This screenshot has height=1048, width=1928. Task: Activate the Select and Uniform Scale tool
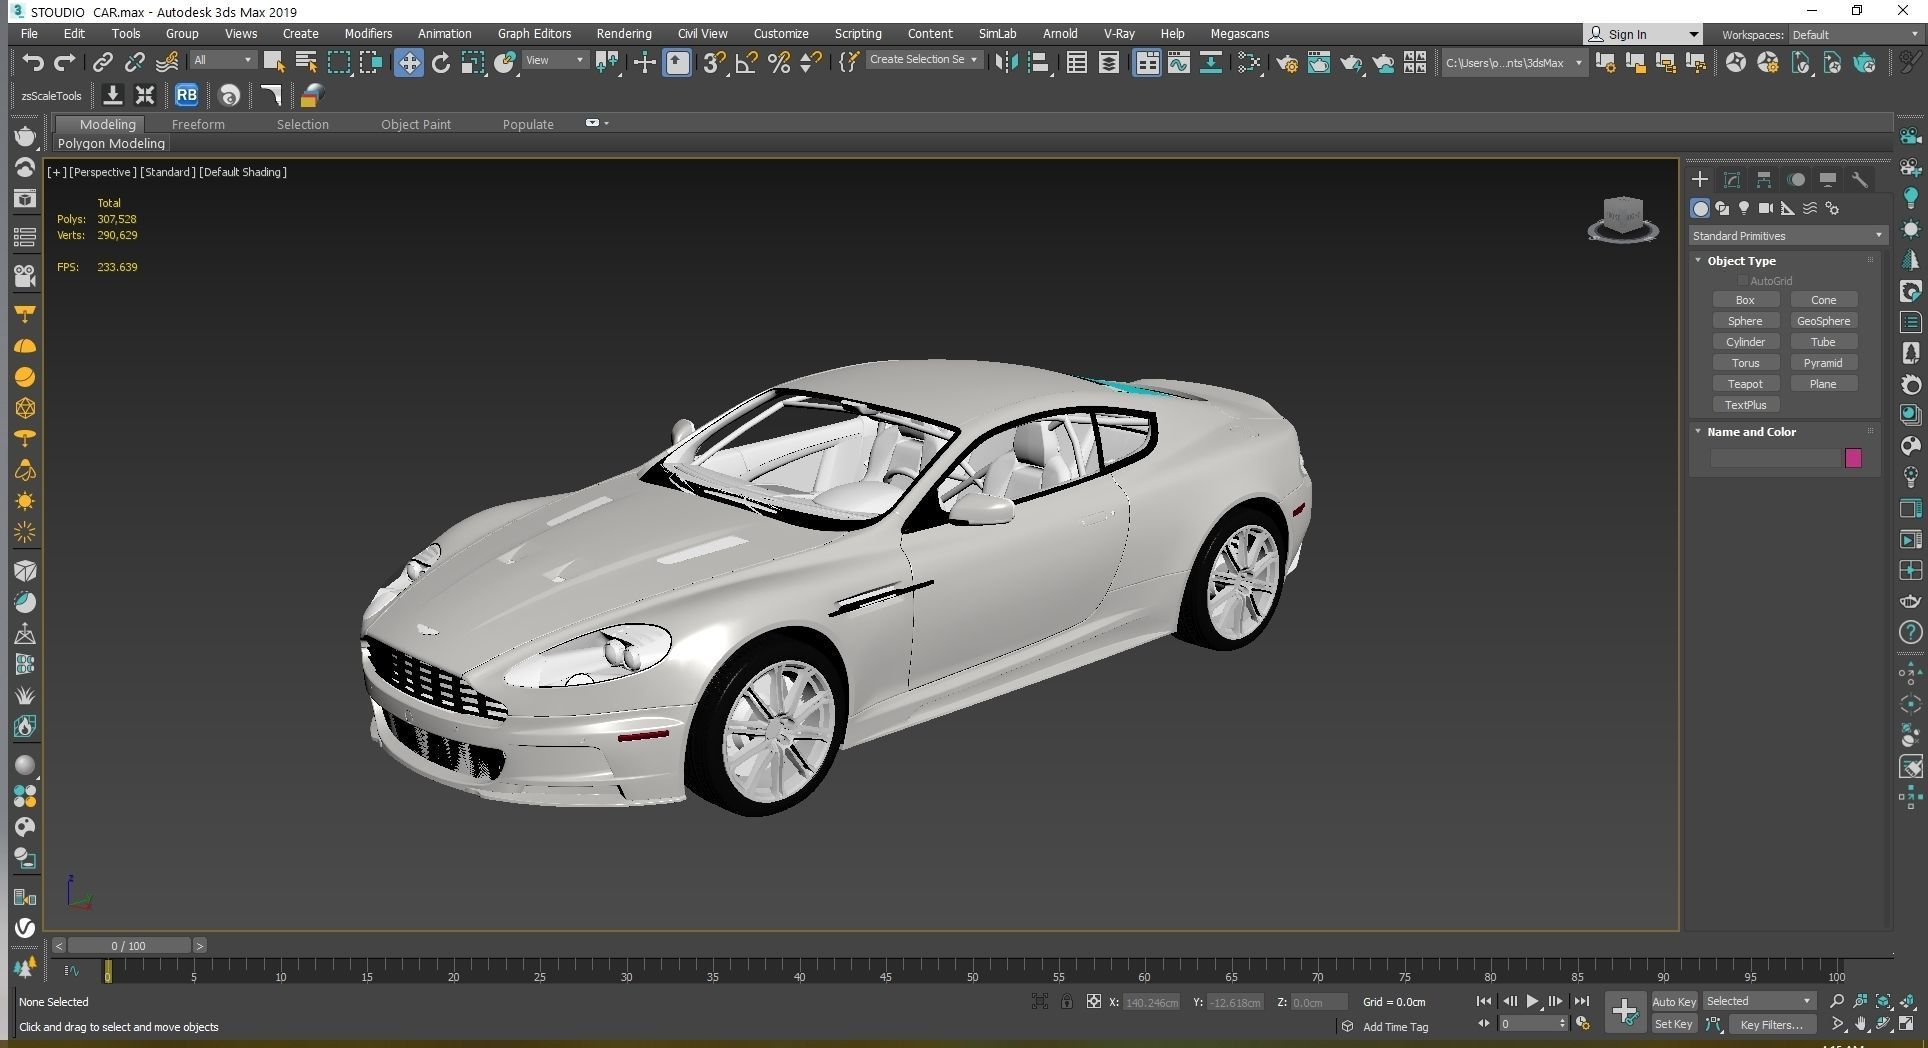coord(473,63)
